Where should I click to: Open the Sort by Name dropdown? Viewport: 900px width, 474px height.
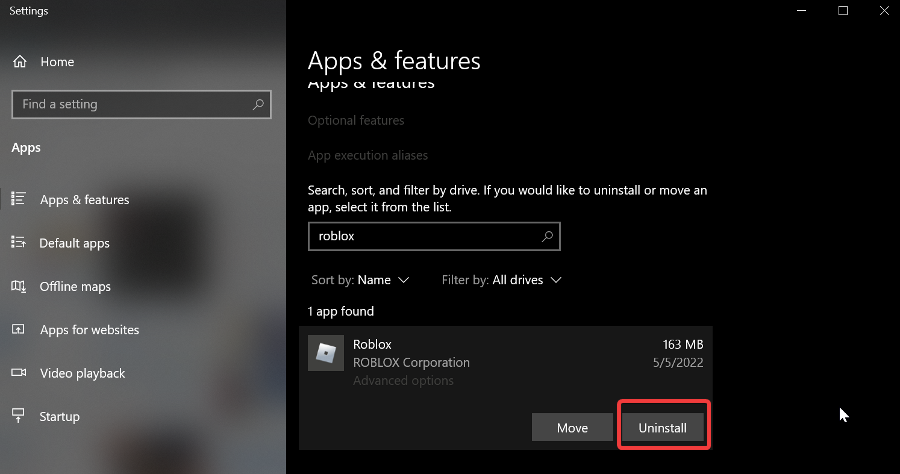[x=360, y=280]
